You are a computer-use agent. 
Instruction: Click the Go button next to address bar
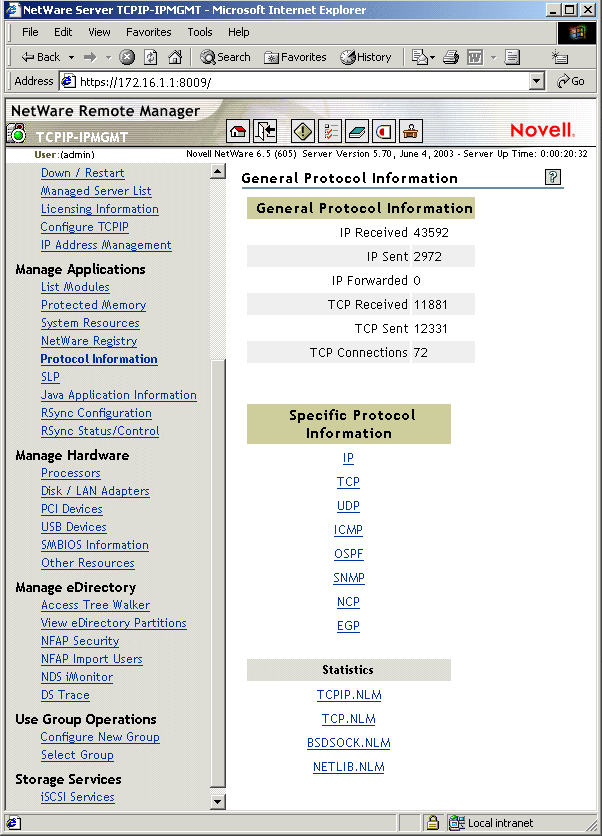coord(571,82)
